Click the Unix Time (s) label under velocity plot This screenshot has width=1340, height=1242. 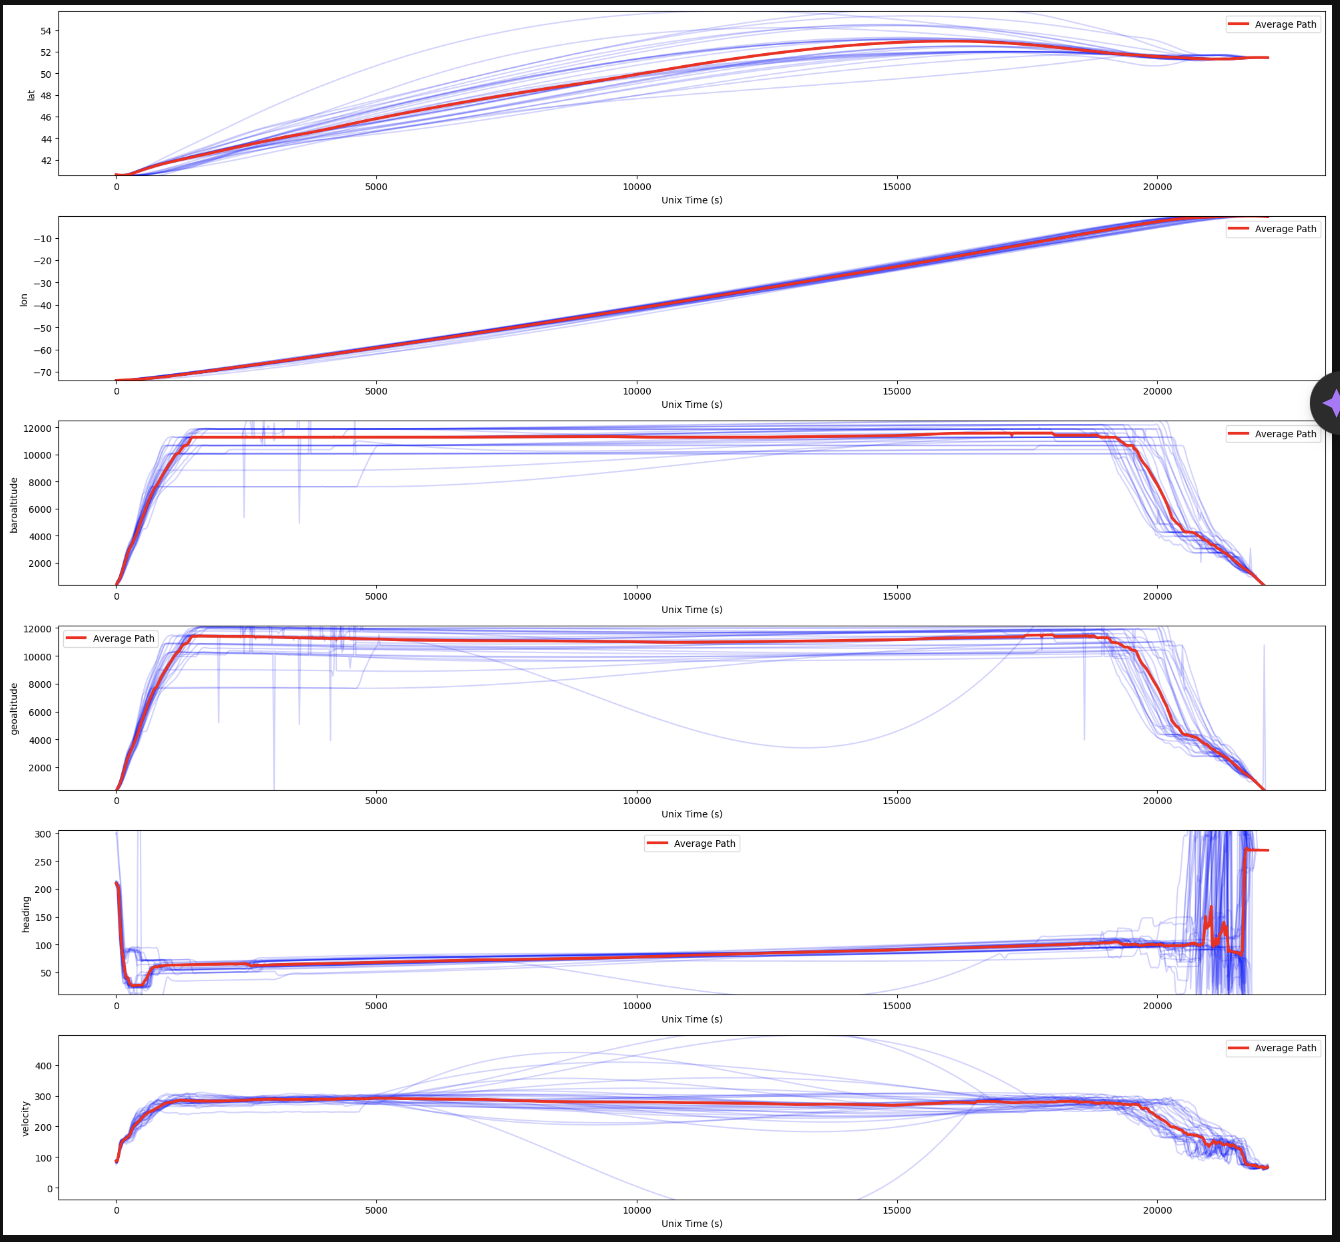click(x=692, y=1223)
